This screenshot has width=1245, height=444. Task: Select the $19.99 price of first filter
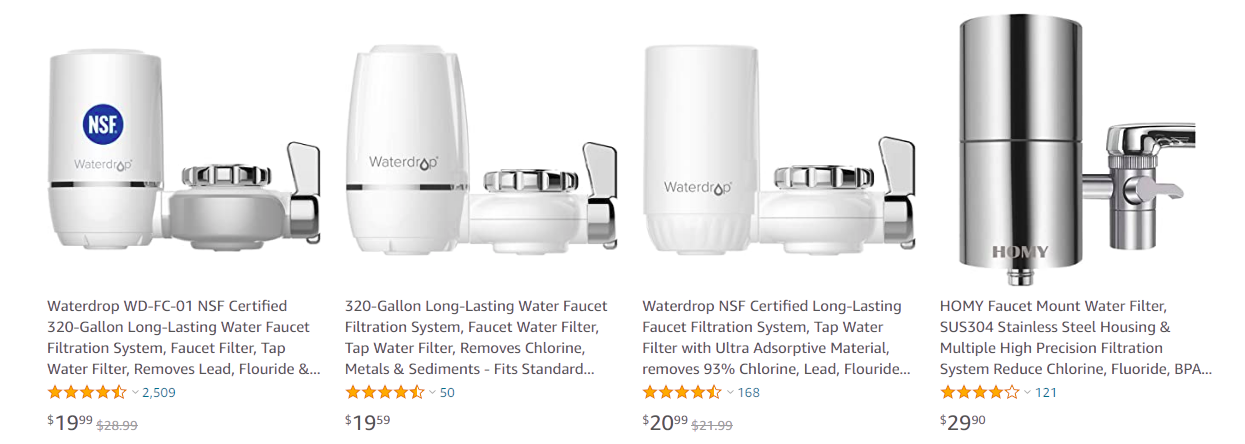coord(70,423)
